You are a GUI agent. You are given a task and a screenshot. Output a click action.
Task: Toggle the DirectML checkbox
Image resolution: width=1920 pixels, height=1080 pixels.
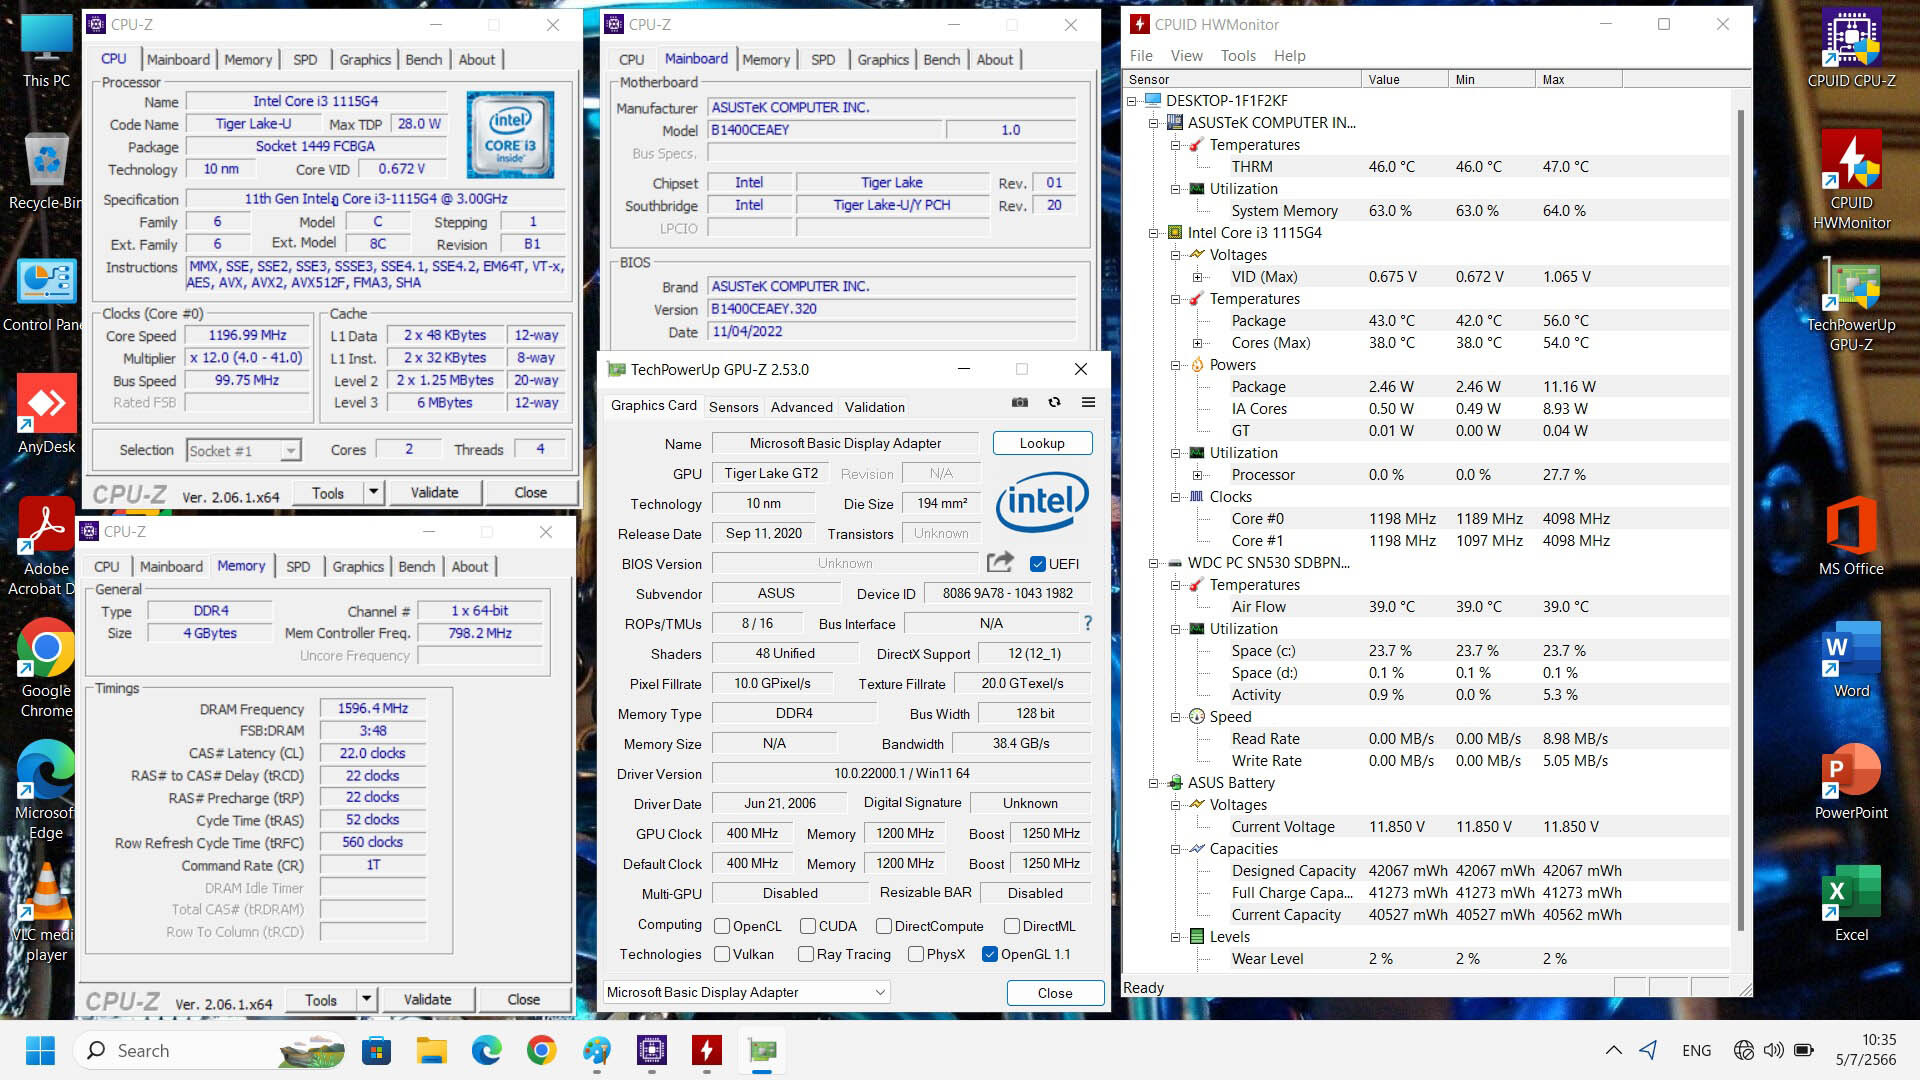tap(1012, 926)
